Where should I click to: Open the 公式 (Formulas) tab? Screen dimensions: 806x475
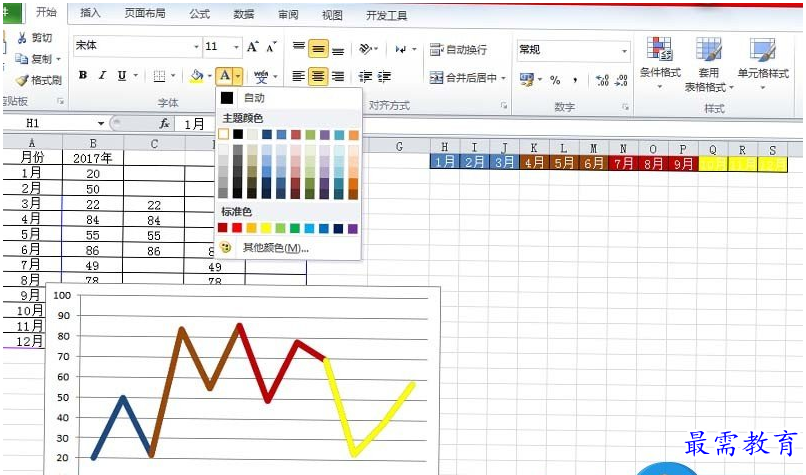click(x=199, y=14)
